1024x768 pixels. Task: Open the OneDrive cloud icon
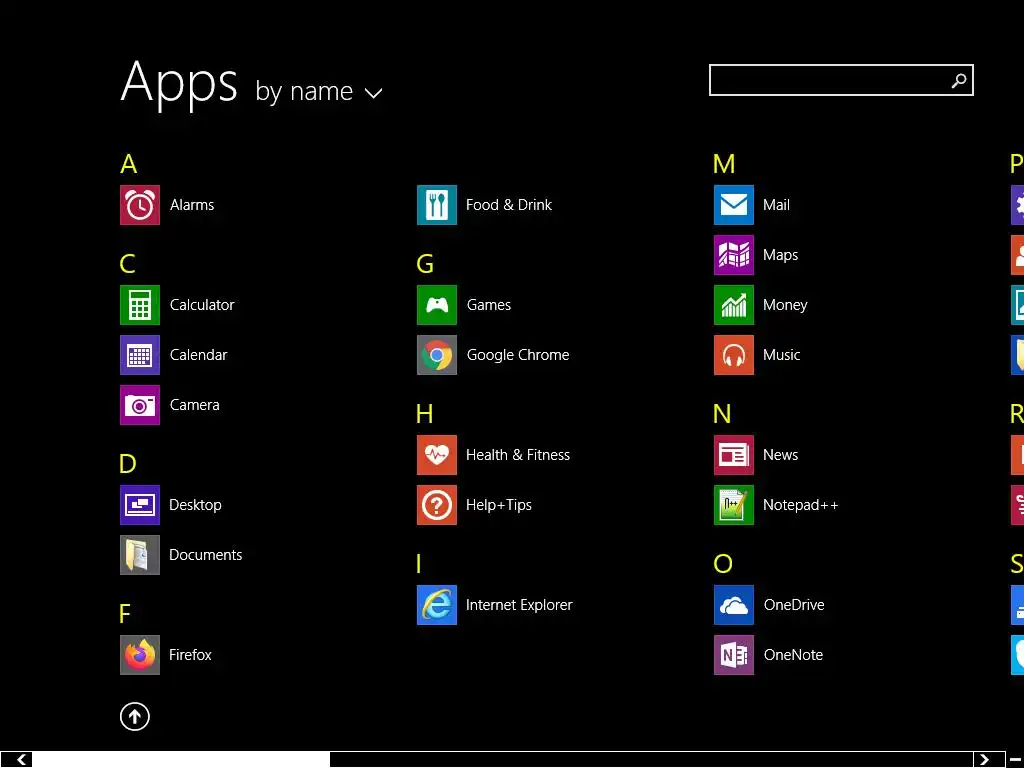pos(734,605)
